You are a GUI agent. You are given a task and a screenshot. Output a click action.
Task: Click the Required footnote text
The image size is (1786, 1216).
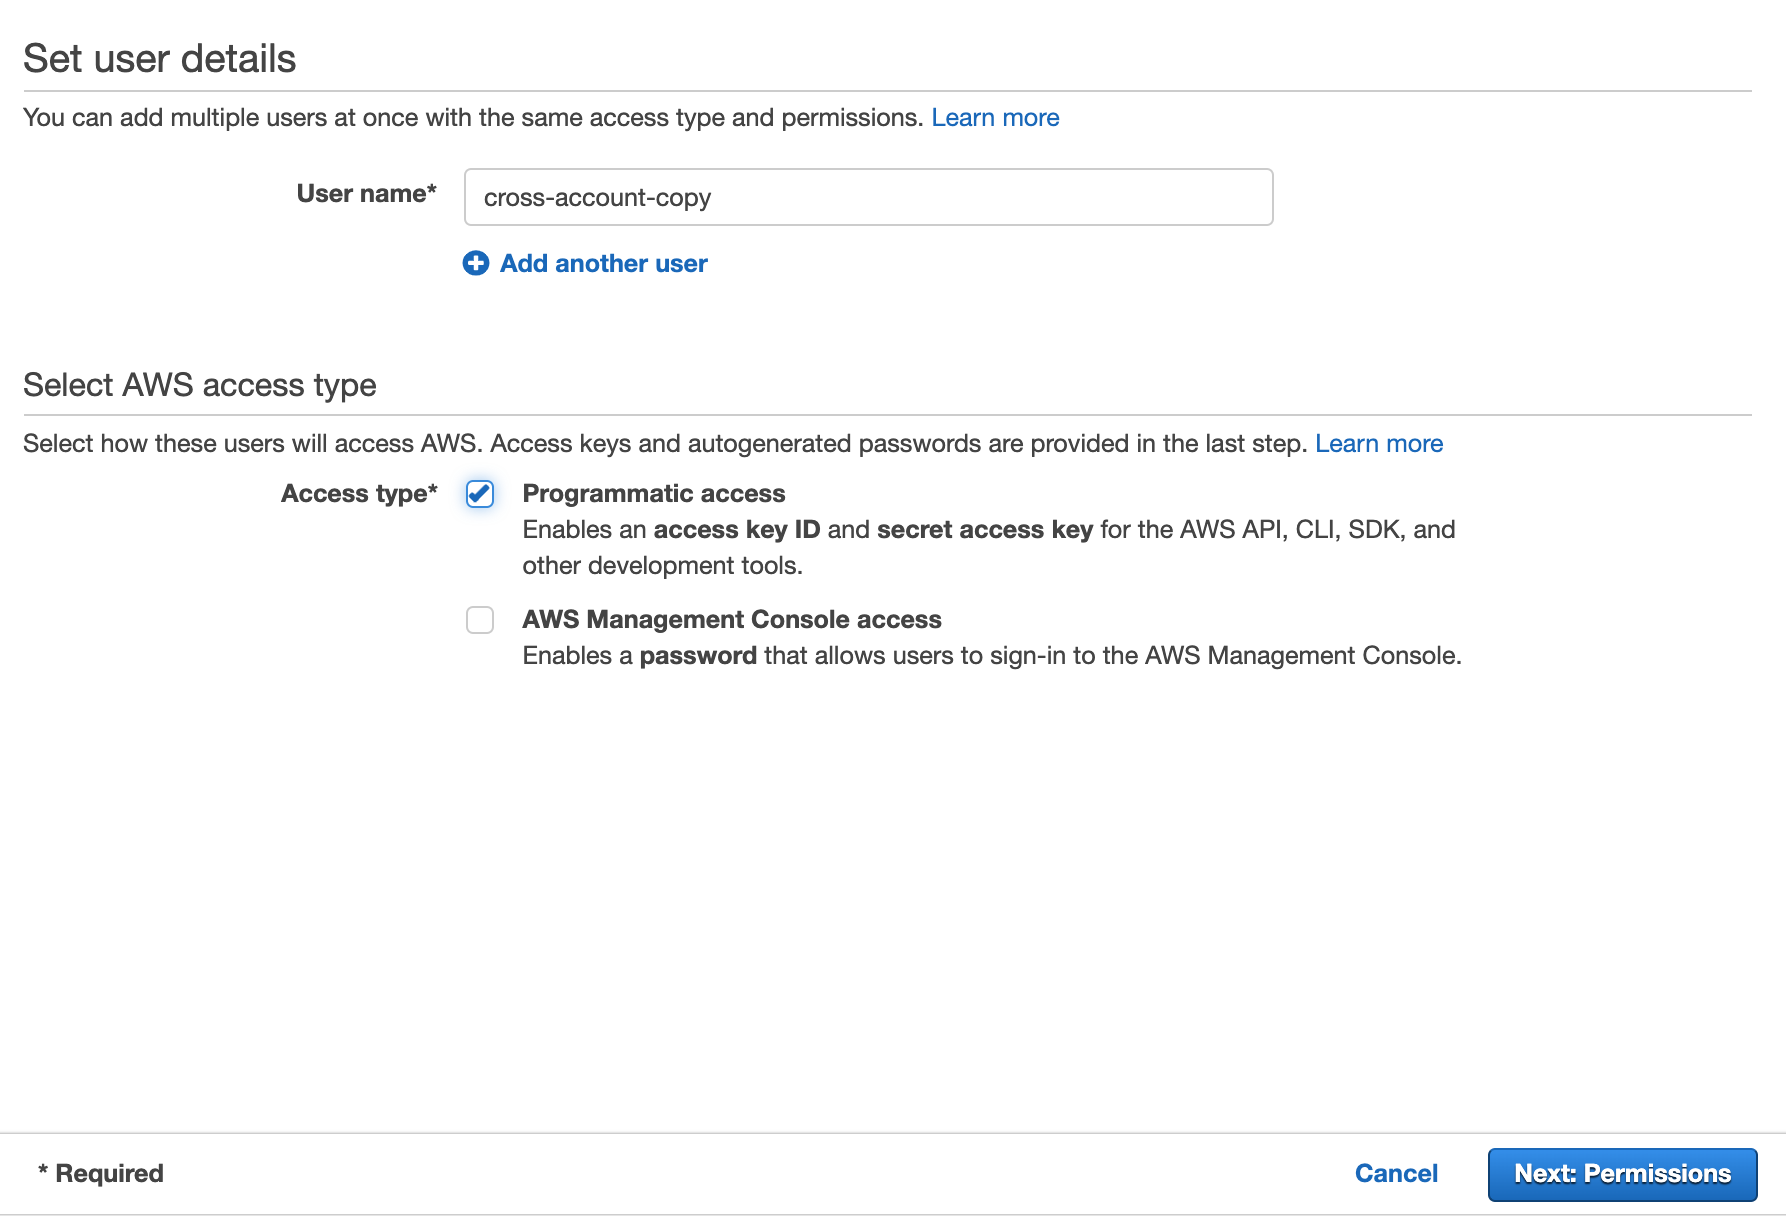101,1173
